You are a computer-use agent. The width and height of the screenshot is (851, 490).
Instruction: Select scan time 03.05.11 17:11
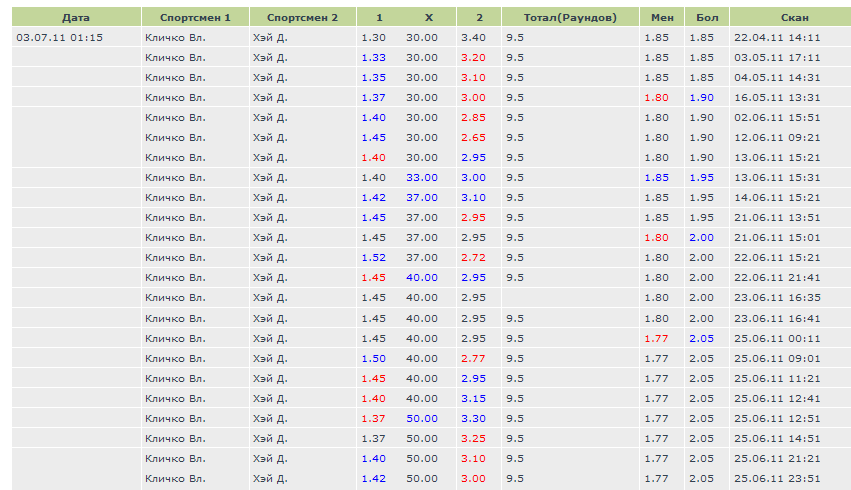777,58
